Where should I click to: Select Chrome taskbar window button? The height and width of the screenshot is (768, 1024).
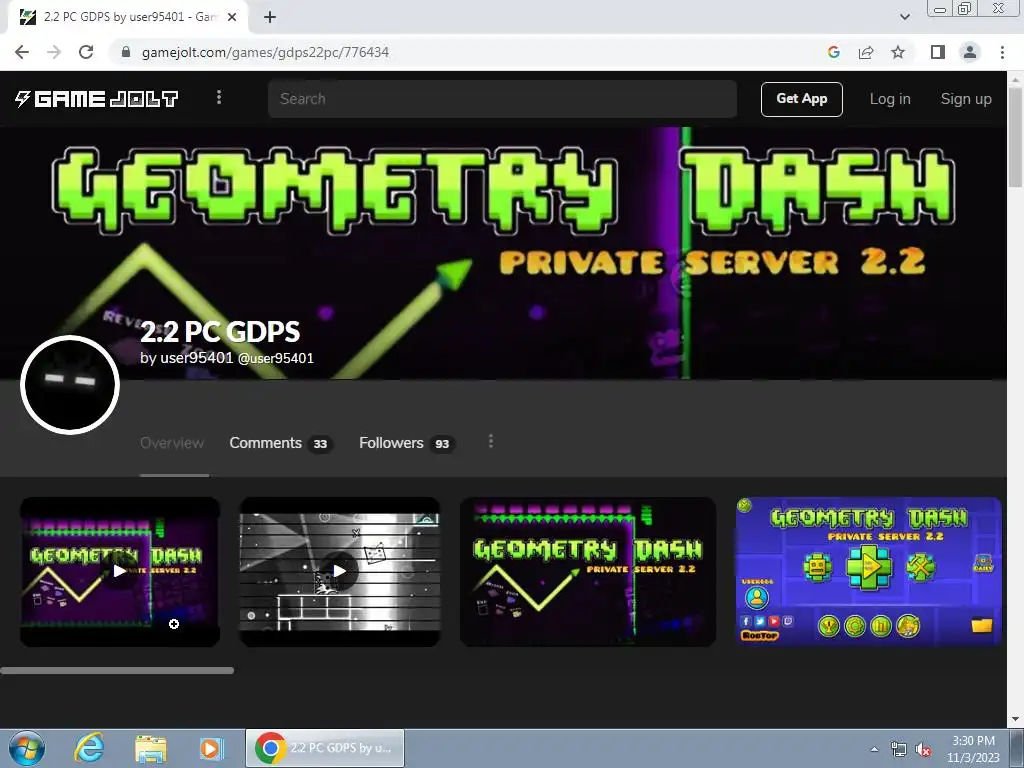pyautogui.click(x=325, y=748)
